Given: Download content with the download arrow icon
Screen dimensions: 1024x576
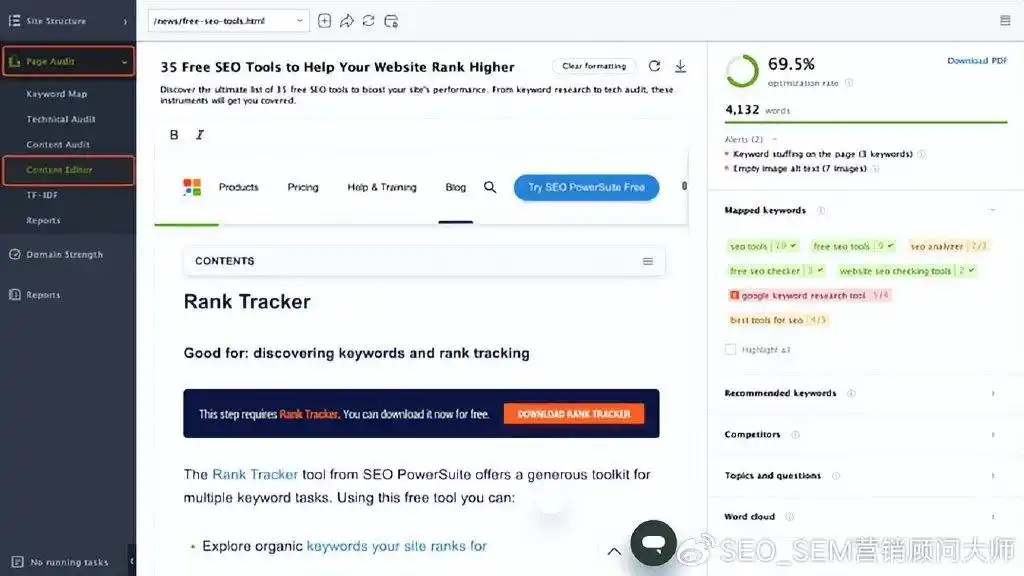Looking at the screenshot, I should (x=680, y=66).
